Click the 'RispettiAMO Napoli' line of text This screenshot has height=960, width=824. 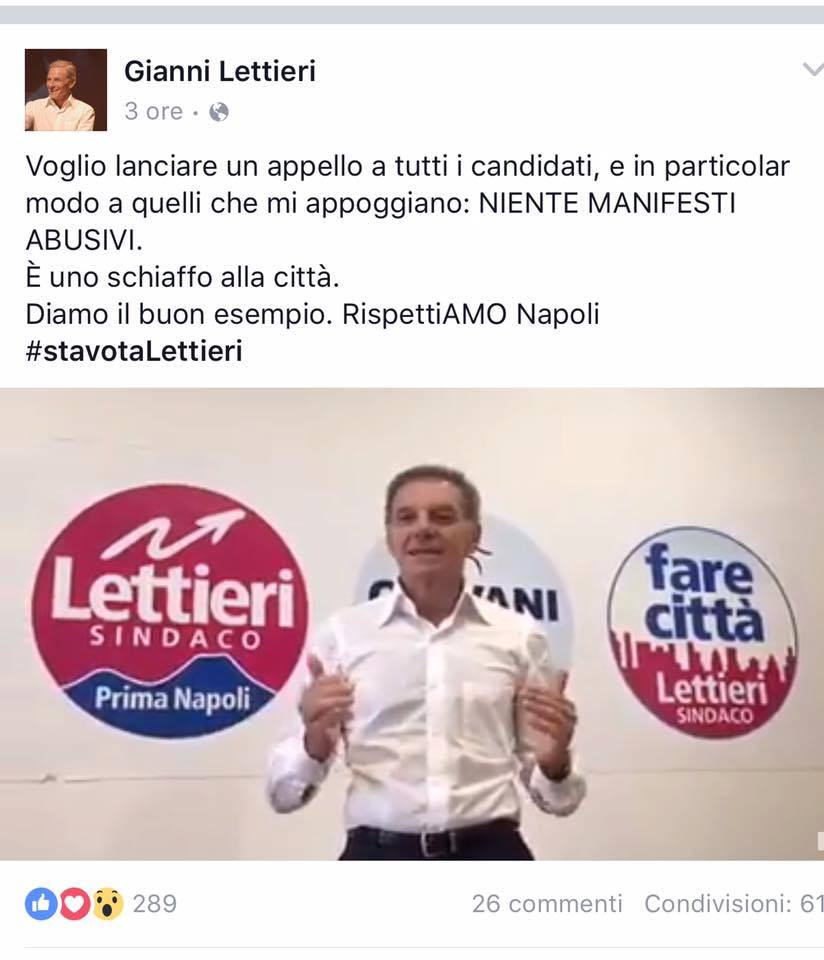pyautogui.click(x=470, y=314)
